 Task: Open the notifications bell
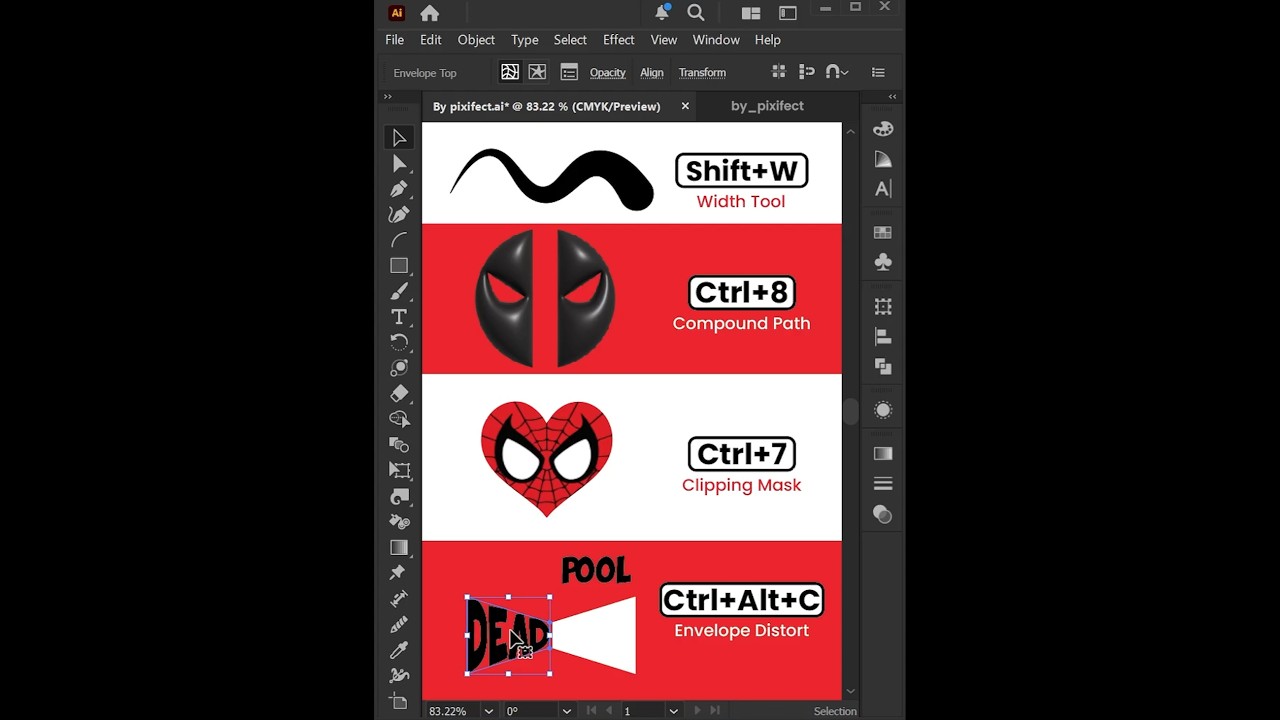tap(662, 12)
